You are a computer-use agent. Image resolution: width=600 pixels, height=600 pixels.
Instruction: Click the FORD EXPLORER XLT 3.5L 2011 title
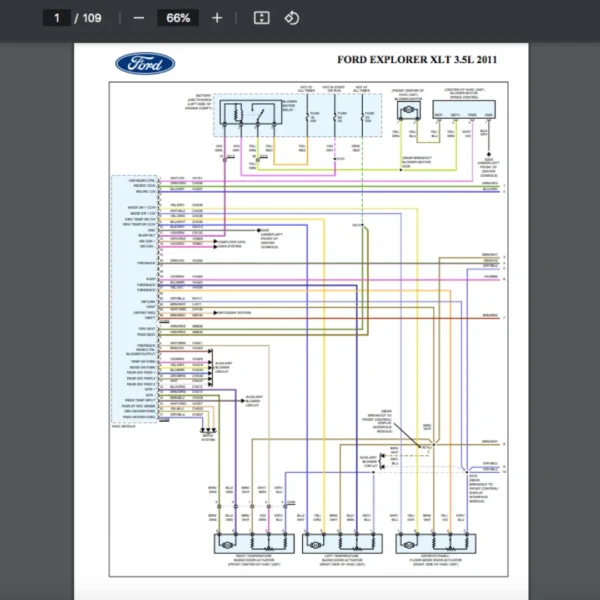point(417,61)
